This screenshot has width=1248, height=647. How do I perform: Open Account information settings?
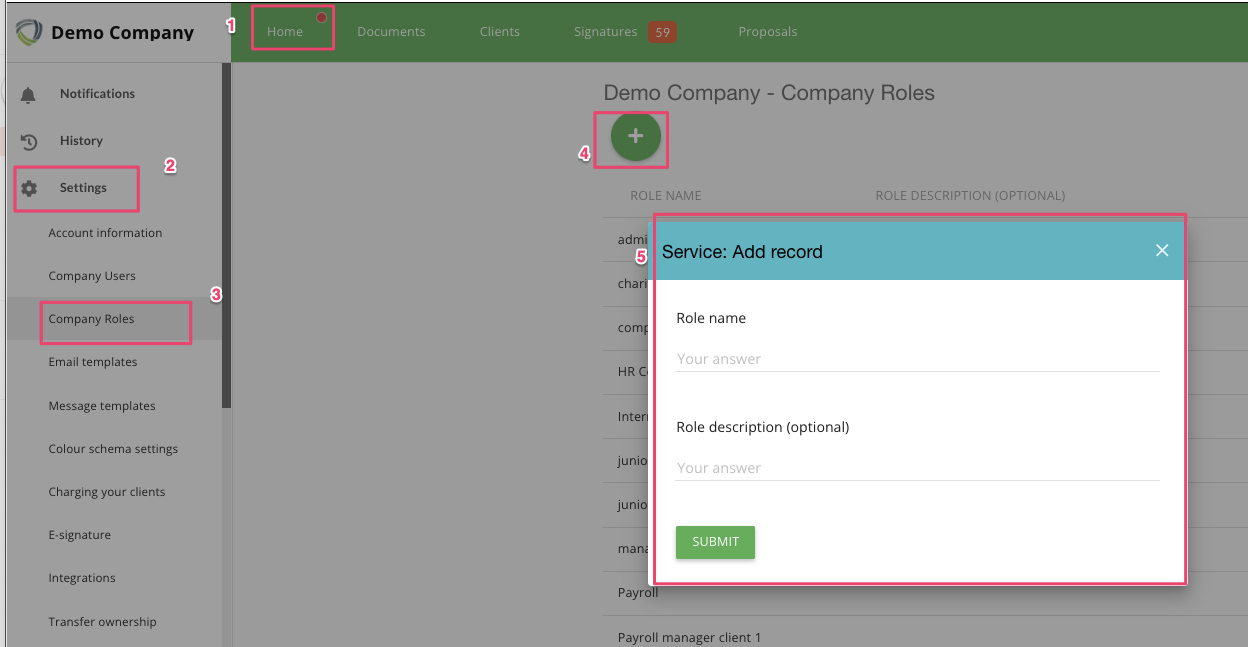[x=105, y=233]
